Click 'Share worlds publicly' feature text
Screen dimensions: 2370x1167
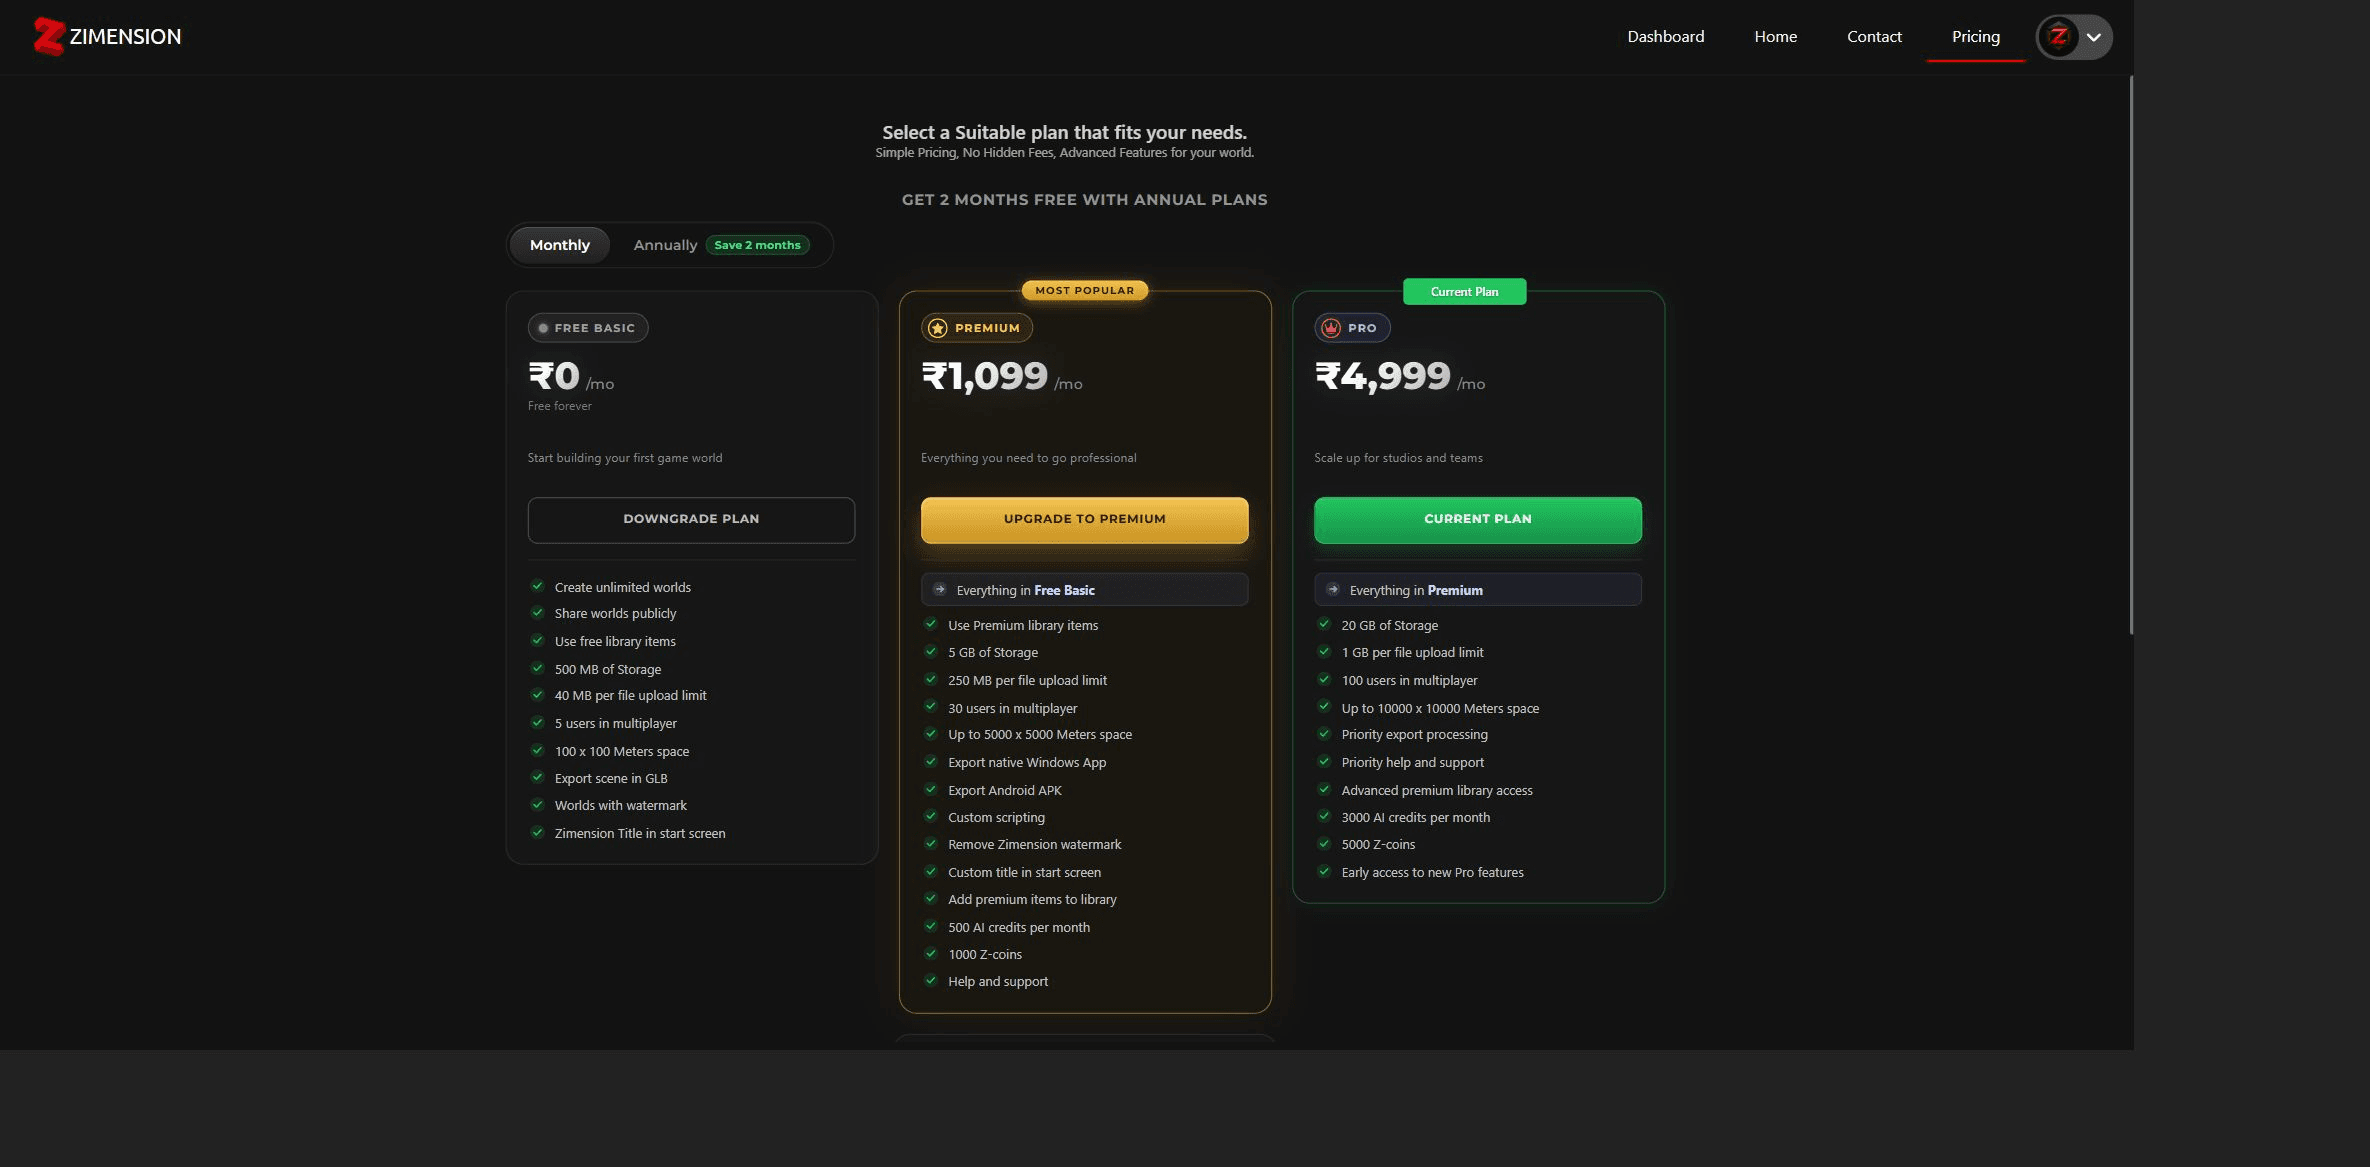pyautogui.click(x=615, y=614)
